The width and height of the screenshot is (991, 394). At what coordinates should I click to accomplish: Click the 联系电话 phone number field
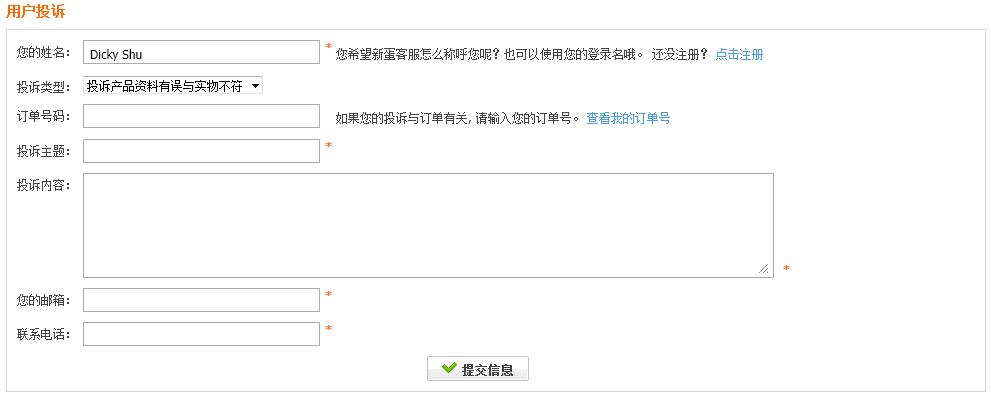pyautogui.click(x=202, y=334)
